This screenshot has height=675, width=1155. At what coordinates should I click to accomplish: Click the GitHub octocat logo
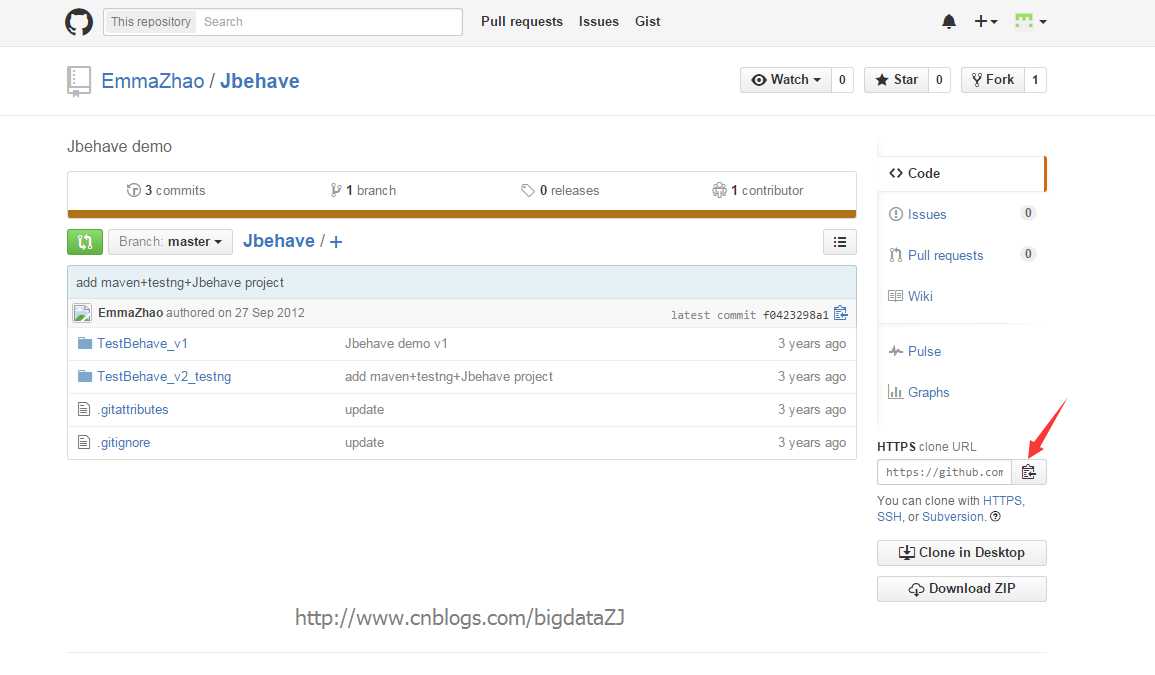(79, 21)
